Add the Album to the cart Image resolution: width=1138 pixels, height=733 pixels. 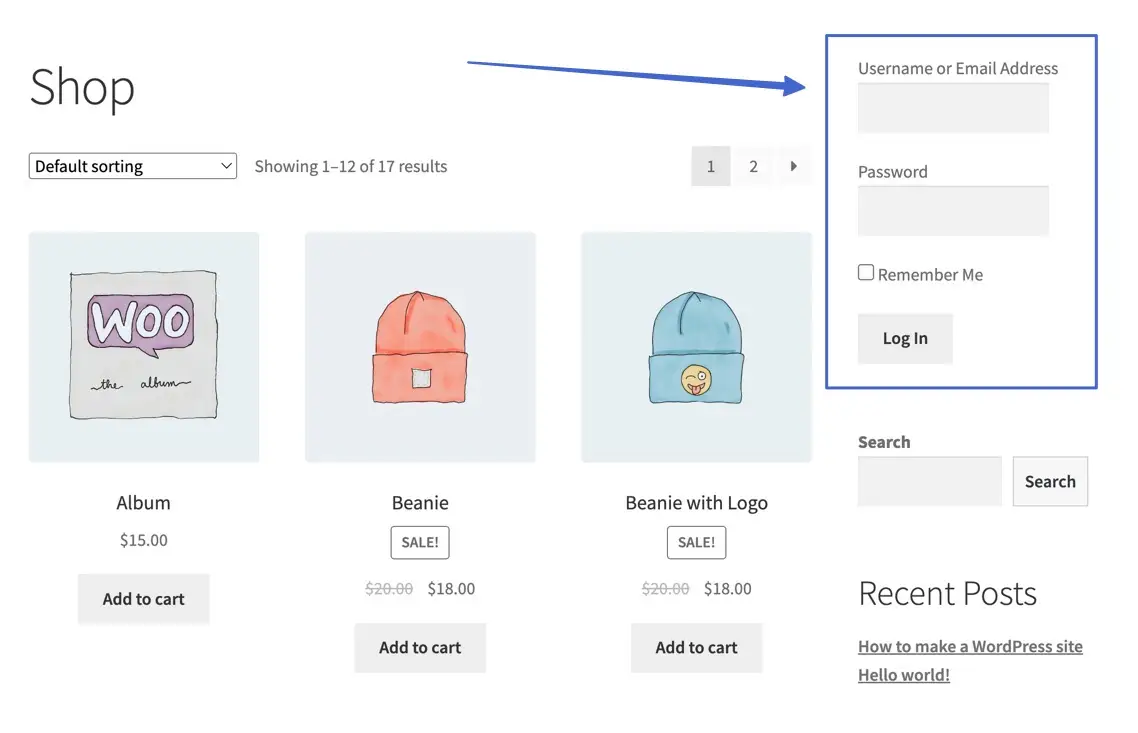click(143, 598)
